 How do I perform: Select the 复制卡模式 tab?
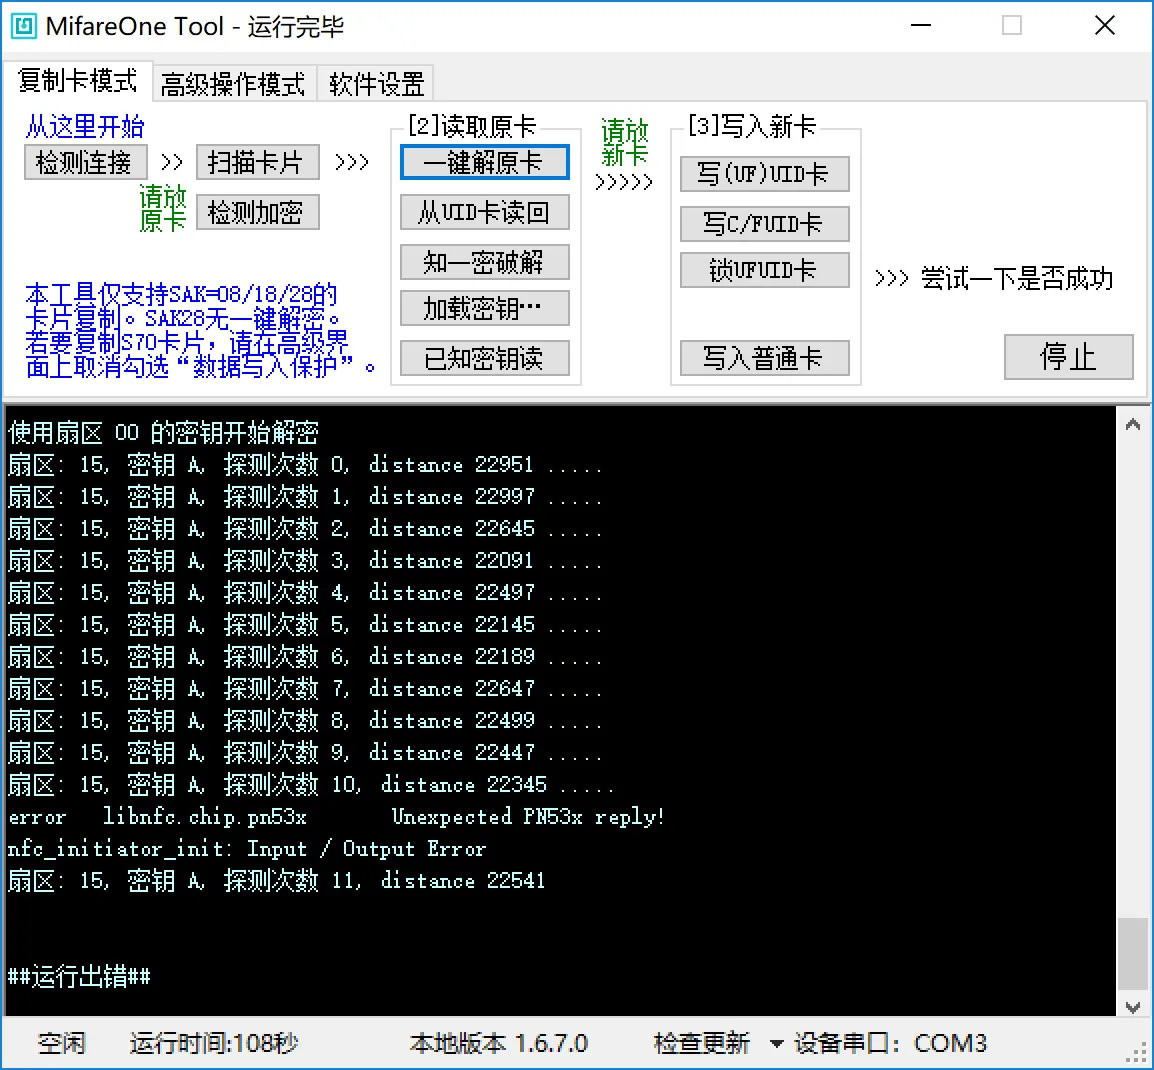[78, 81]
